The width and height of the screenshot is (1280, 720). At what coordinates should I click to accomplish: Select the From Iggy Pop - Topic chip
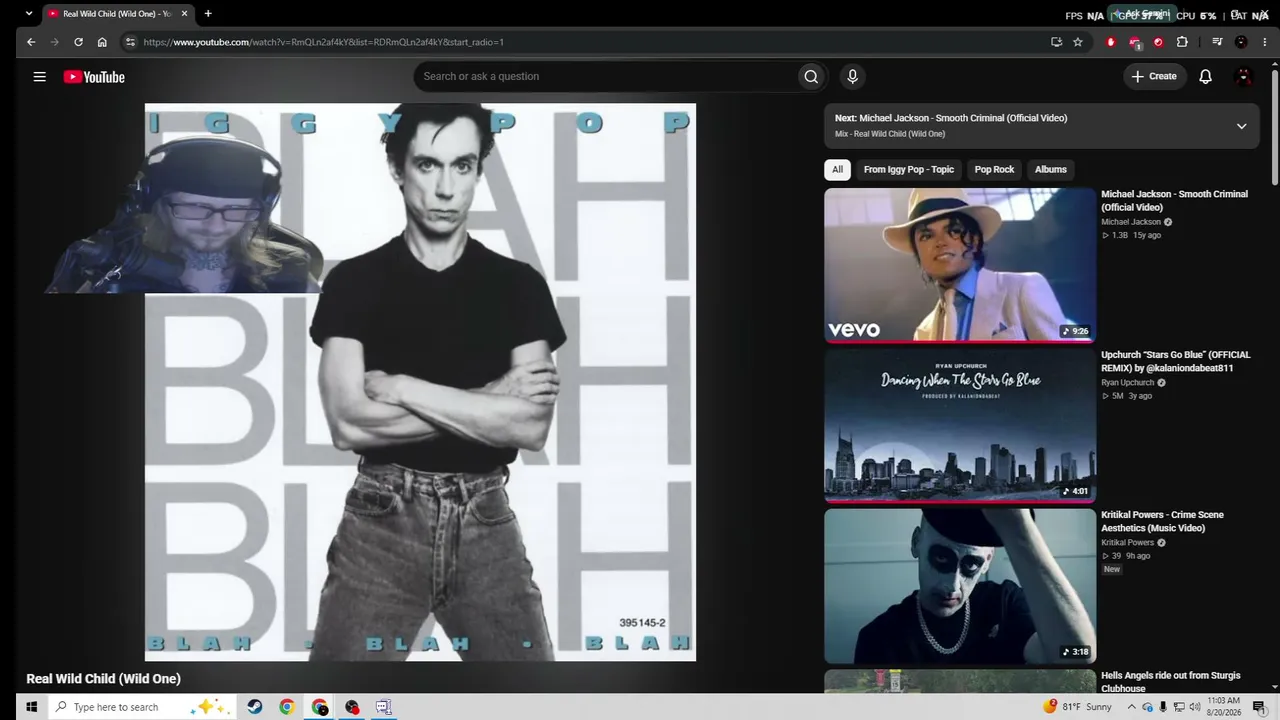[x=909, y=169]
